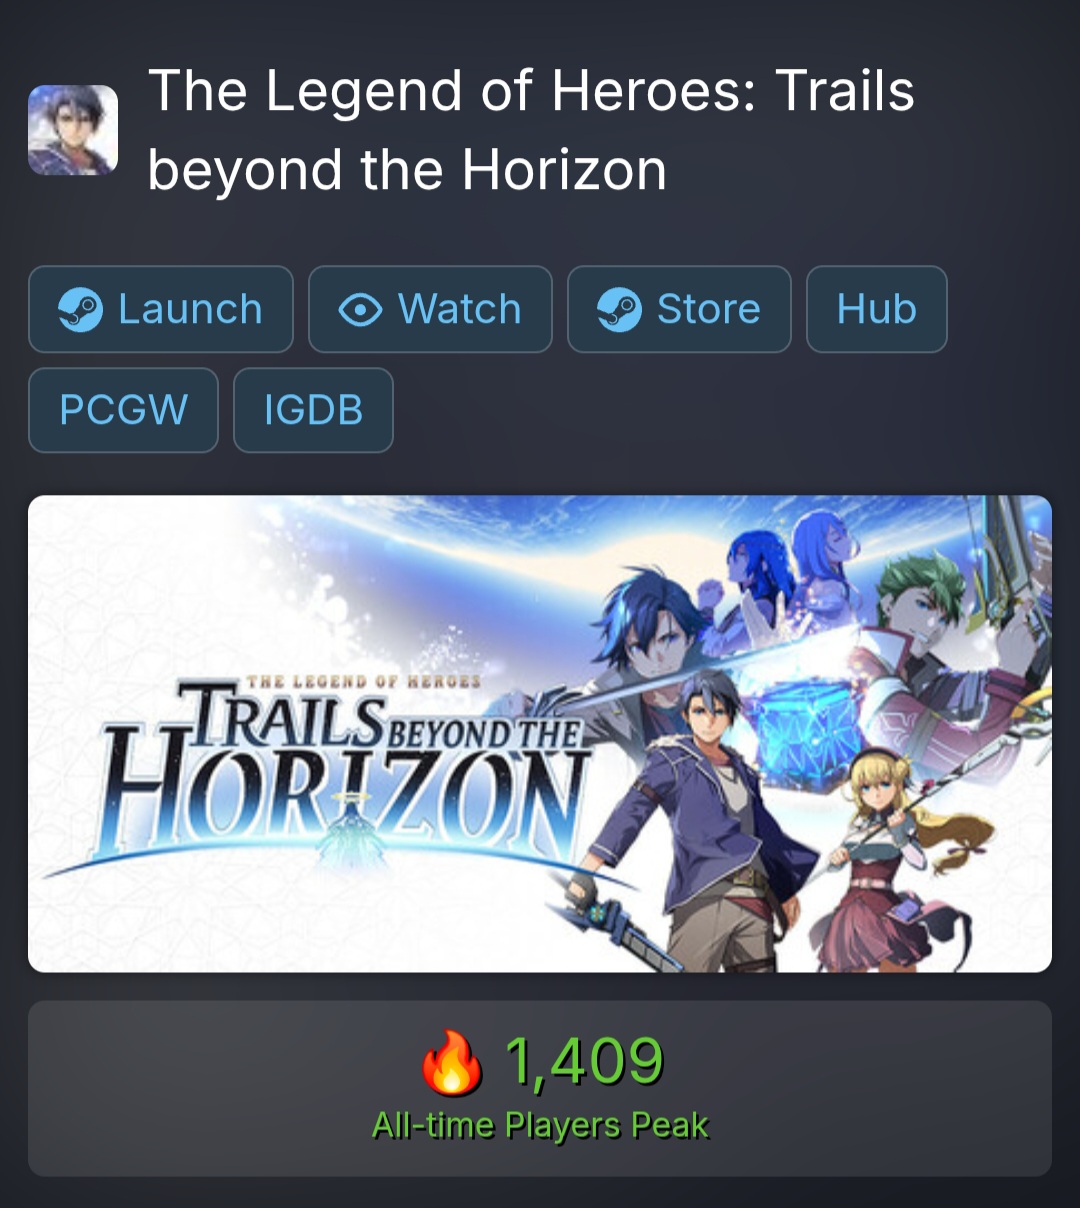
Task: Click the 1,409 peak player count
Action: (x=584, y=1061)
